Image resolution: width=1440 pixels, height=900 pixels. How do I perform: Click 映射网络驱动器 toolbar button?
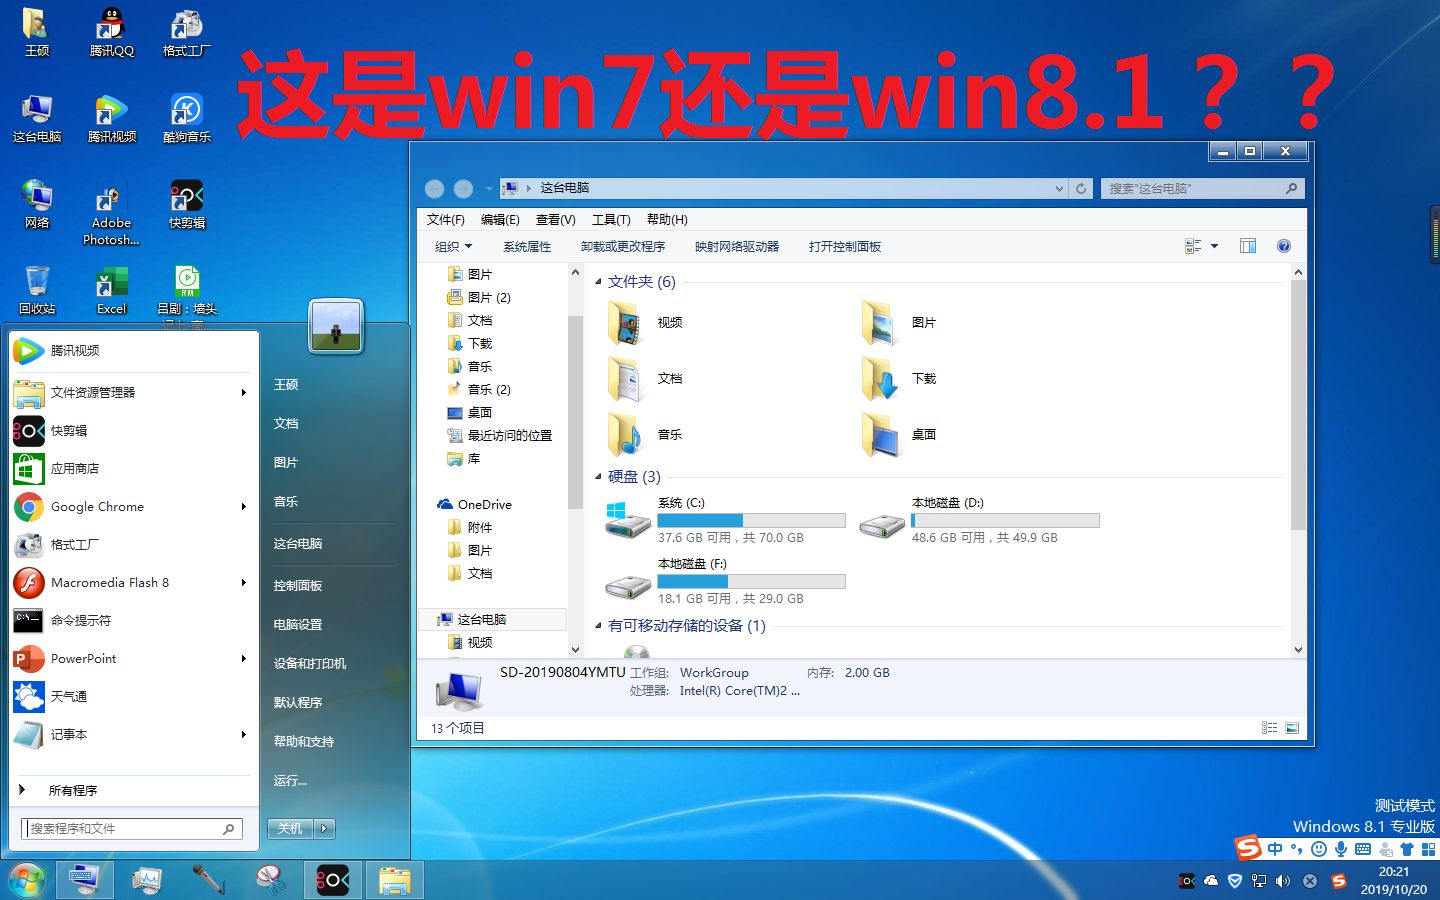click(x=737, y=246)
